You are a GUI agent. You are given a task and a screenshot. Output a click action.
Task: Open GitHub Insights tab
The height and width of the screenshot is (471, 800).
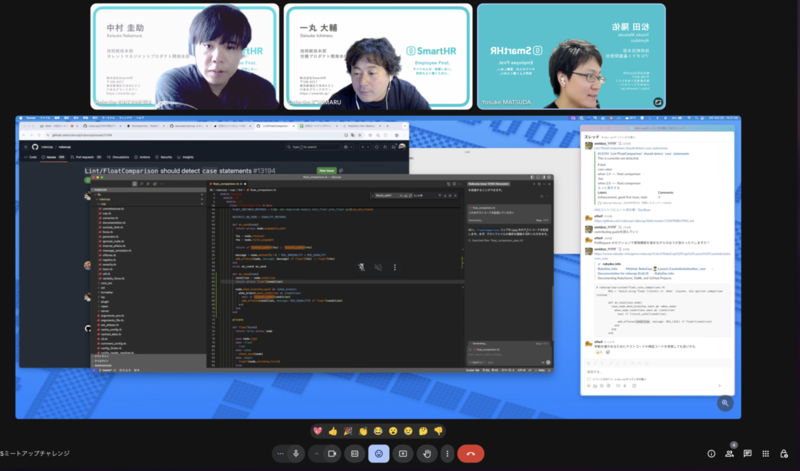click(186, 157)
